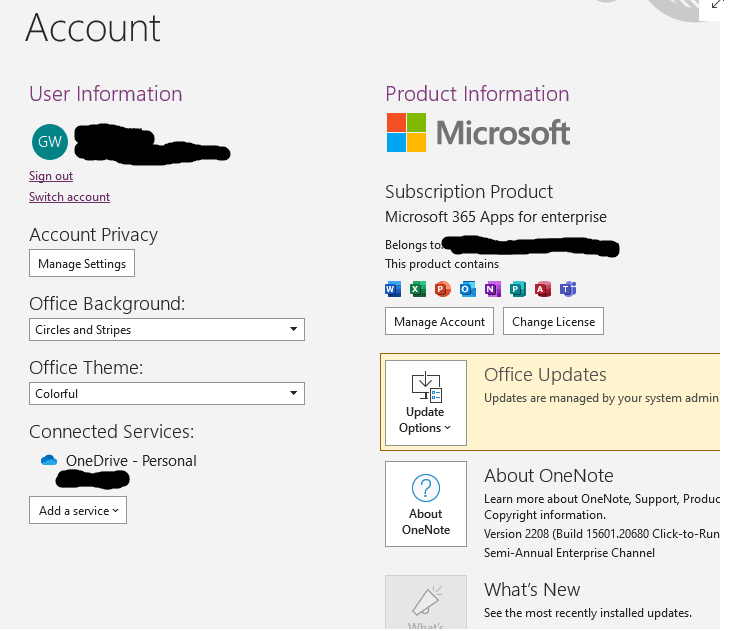The image size is (732, 631).
Task: Click the Microsoft 365 Apps for enterprise text
Action: coord(496,217)
